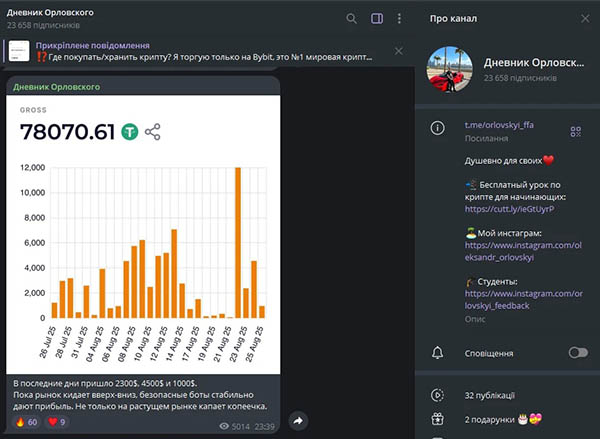Open the t.me/orlovskyi_ffa link
600x439 pixels.
[499, 125]
